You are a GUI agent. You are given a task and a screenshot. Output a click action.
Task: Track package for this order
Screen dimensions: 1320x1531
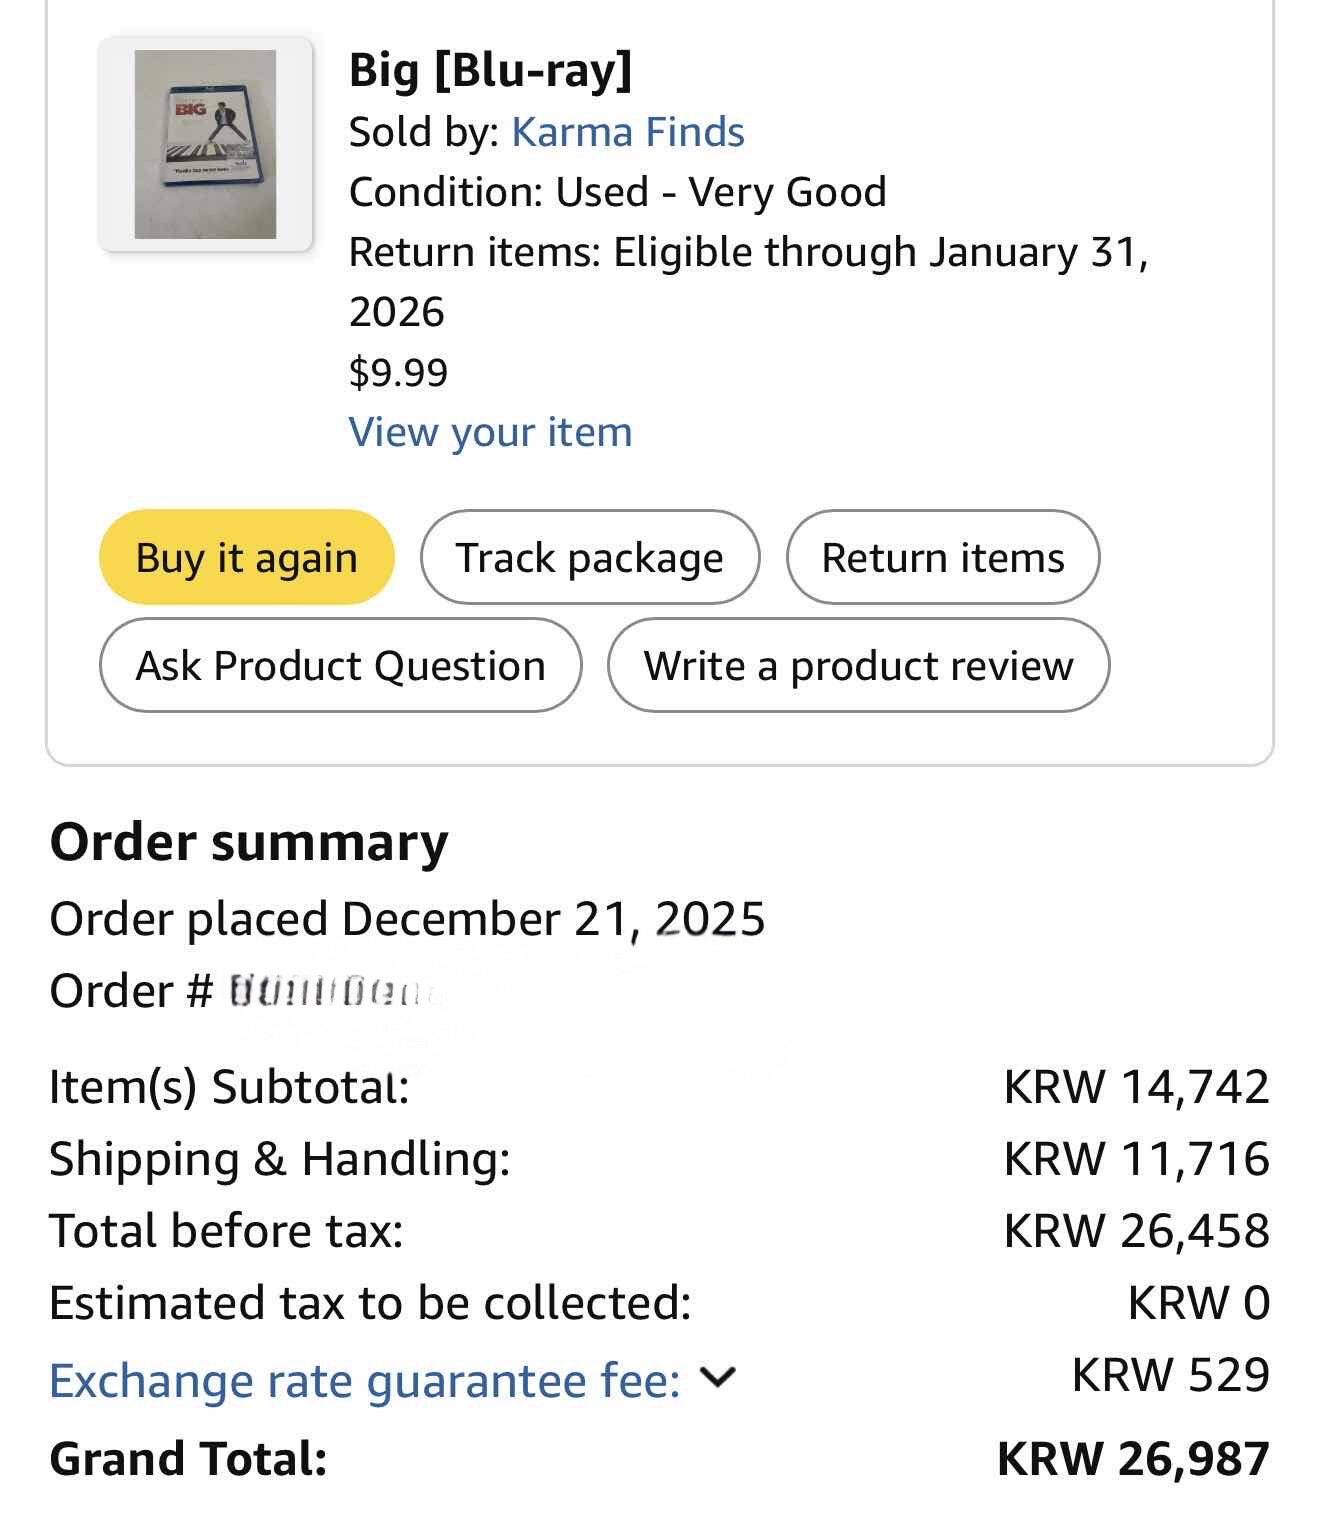pyautogui.click(x=589, y=557)
